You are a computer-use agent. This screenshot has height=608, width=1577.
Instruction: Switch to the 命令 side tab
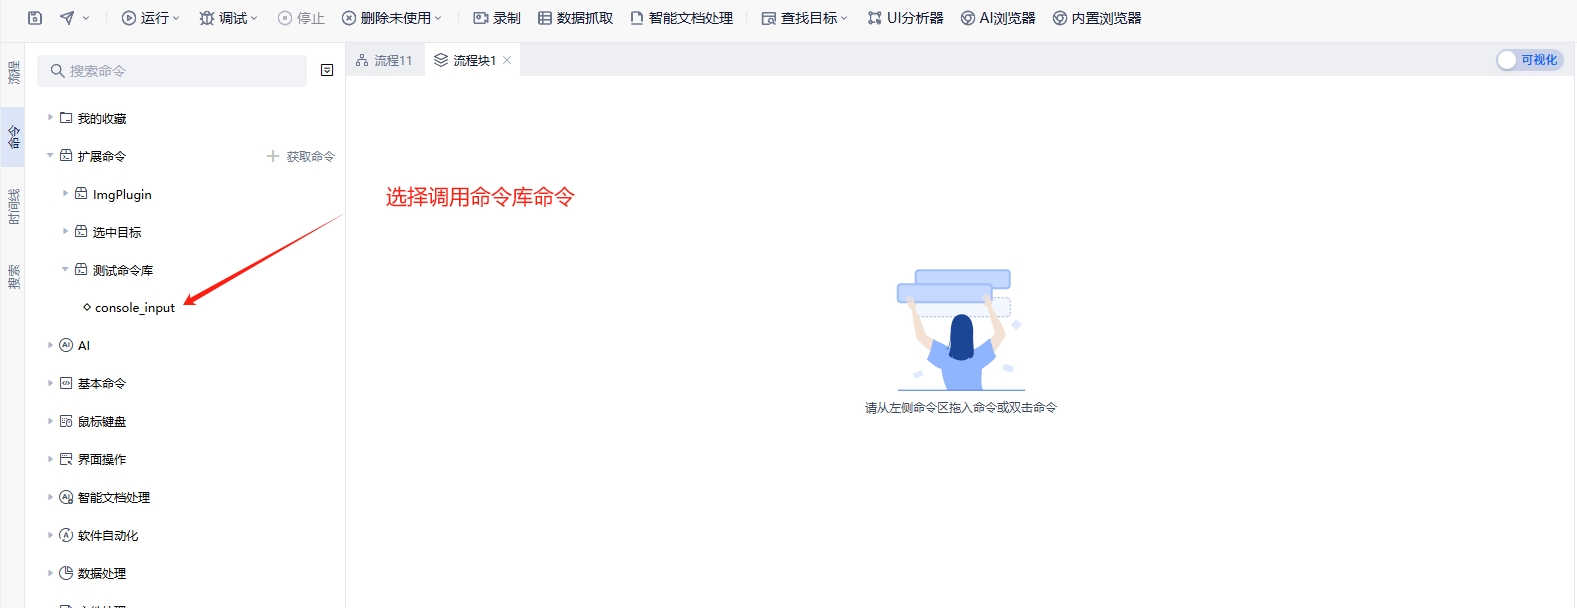click(13, 136)
